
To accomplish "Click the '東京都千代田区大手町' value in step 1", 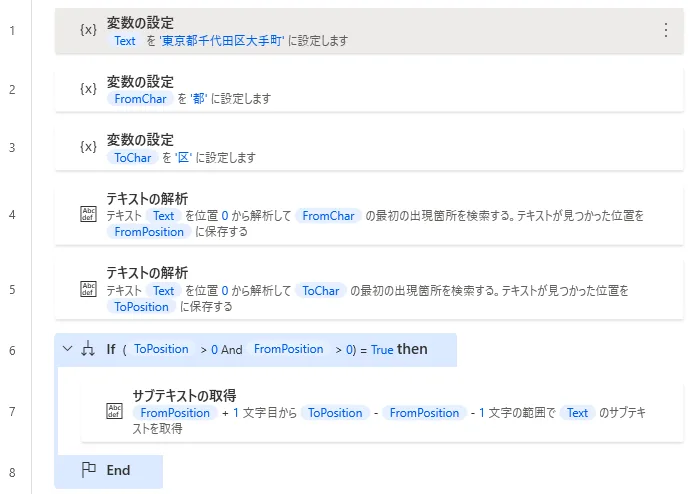I will [x=222, y=41].
